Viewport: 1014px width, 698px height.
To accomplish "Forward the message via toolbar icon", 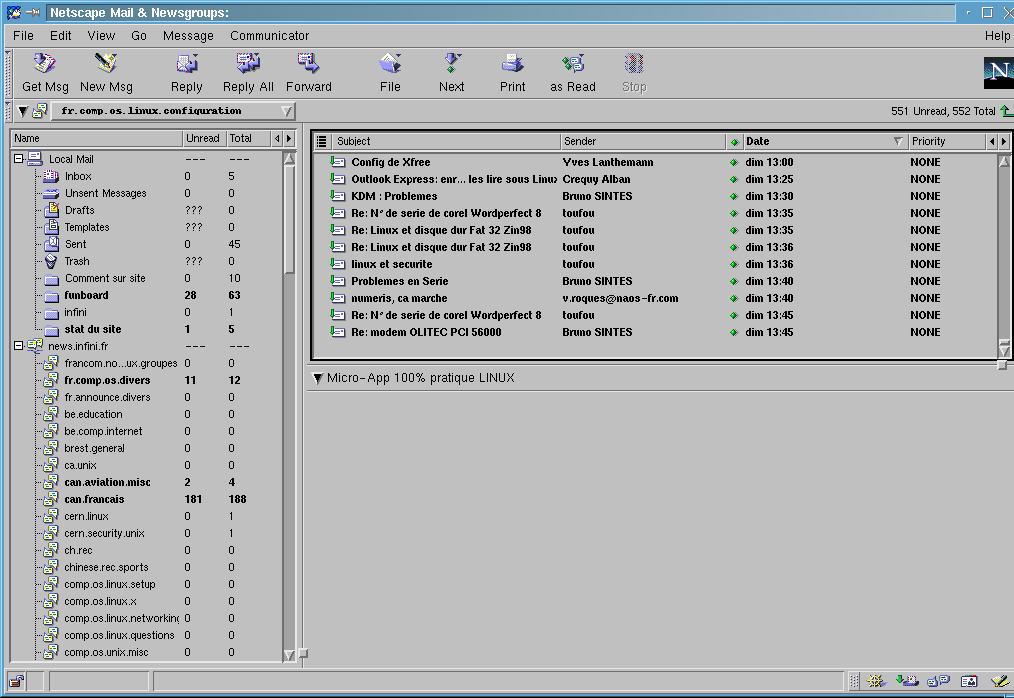I will 308,63.
